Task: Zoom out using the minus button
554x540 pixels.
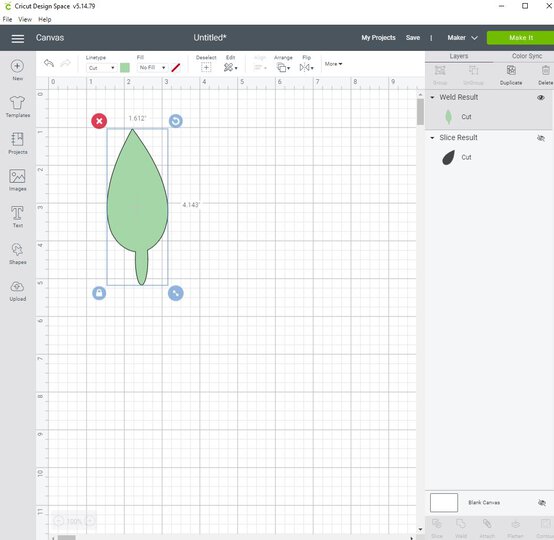Action: click(59, 521)
